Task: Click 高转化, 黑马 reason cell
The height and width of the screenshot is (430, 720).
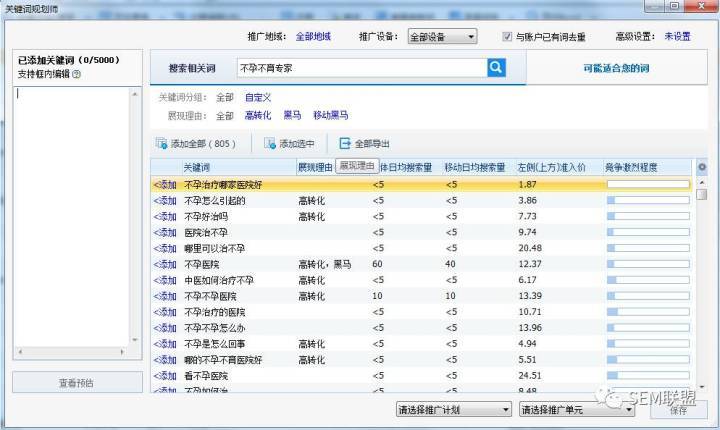Action: coord(325,265)
